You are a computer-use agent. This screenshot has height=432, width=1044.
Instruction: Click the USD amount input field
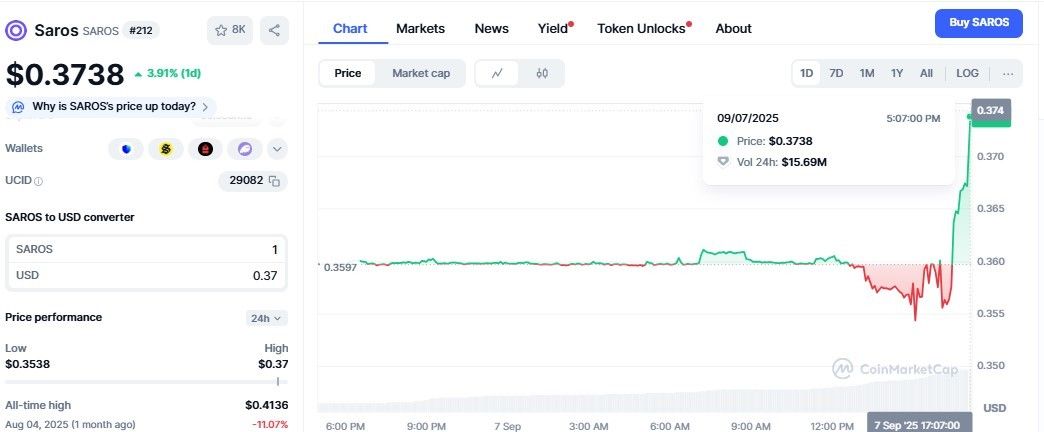(146, 276)
